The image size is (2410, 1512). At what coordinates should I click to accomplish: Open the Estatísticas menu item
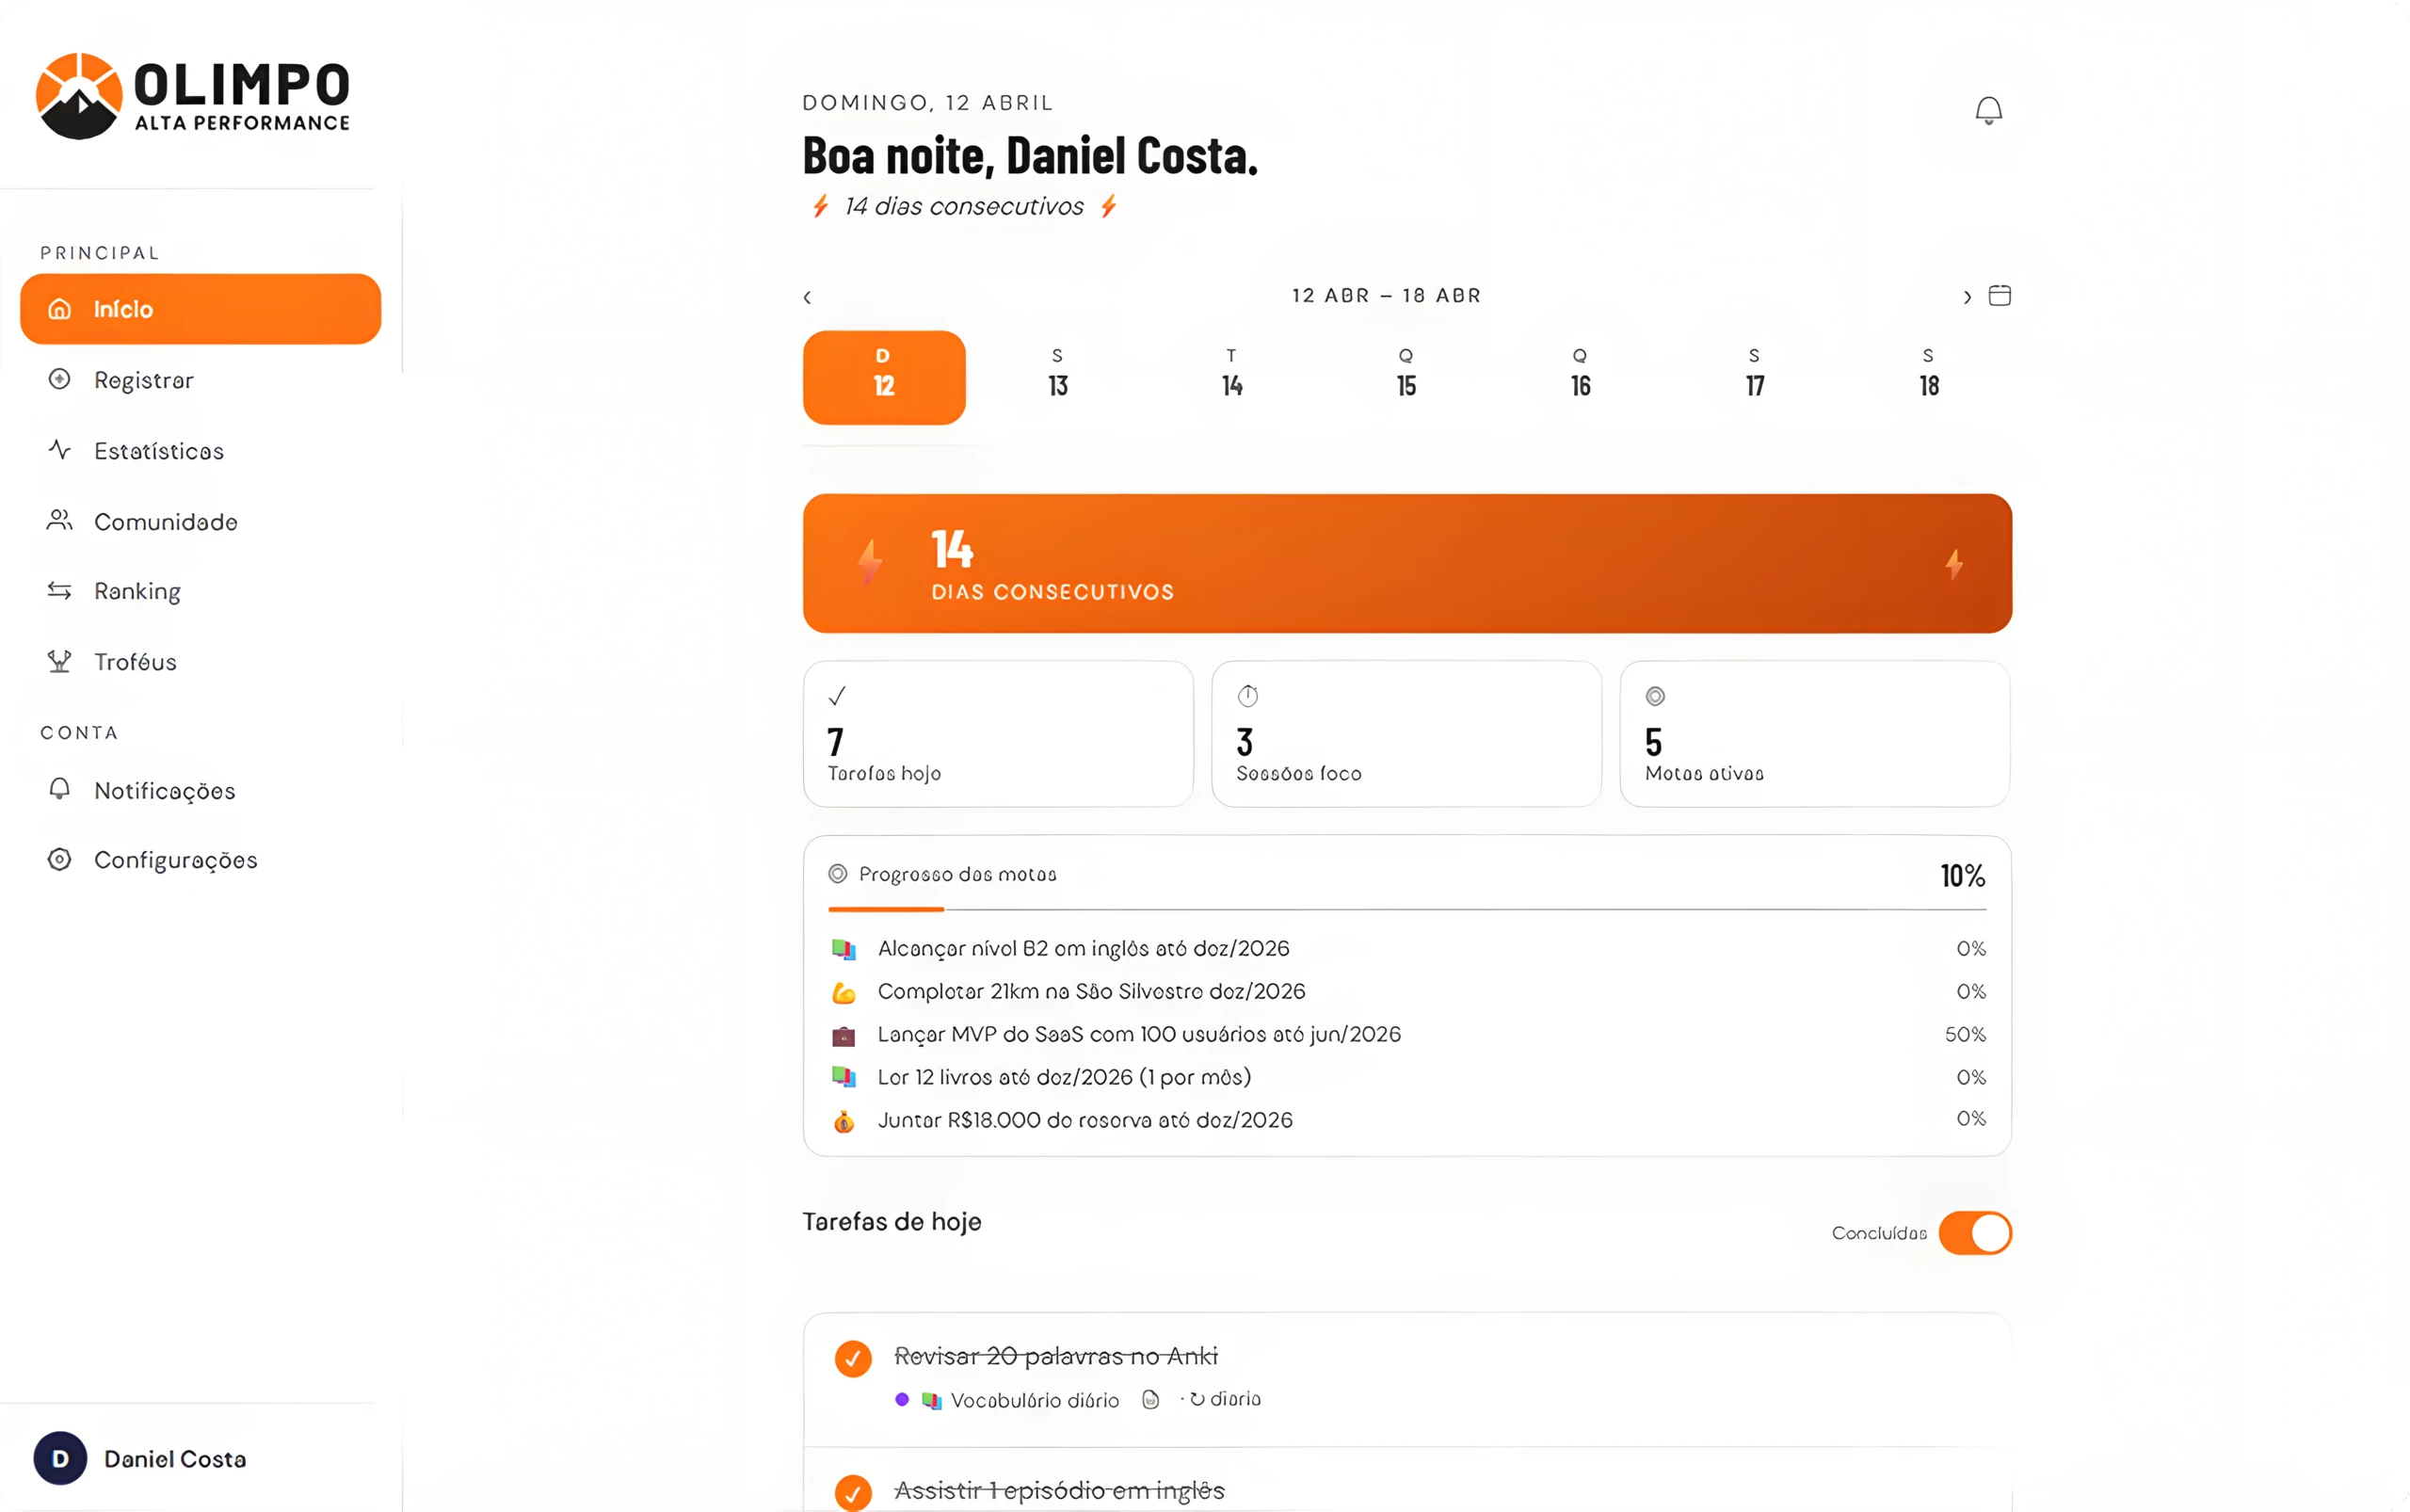click(159, 451)
